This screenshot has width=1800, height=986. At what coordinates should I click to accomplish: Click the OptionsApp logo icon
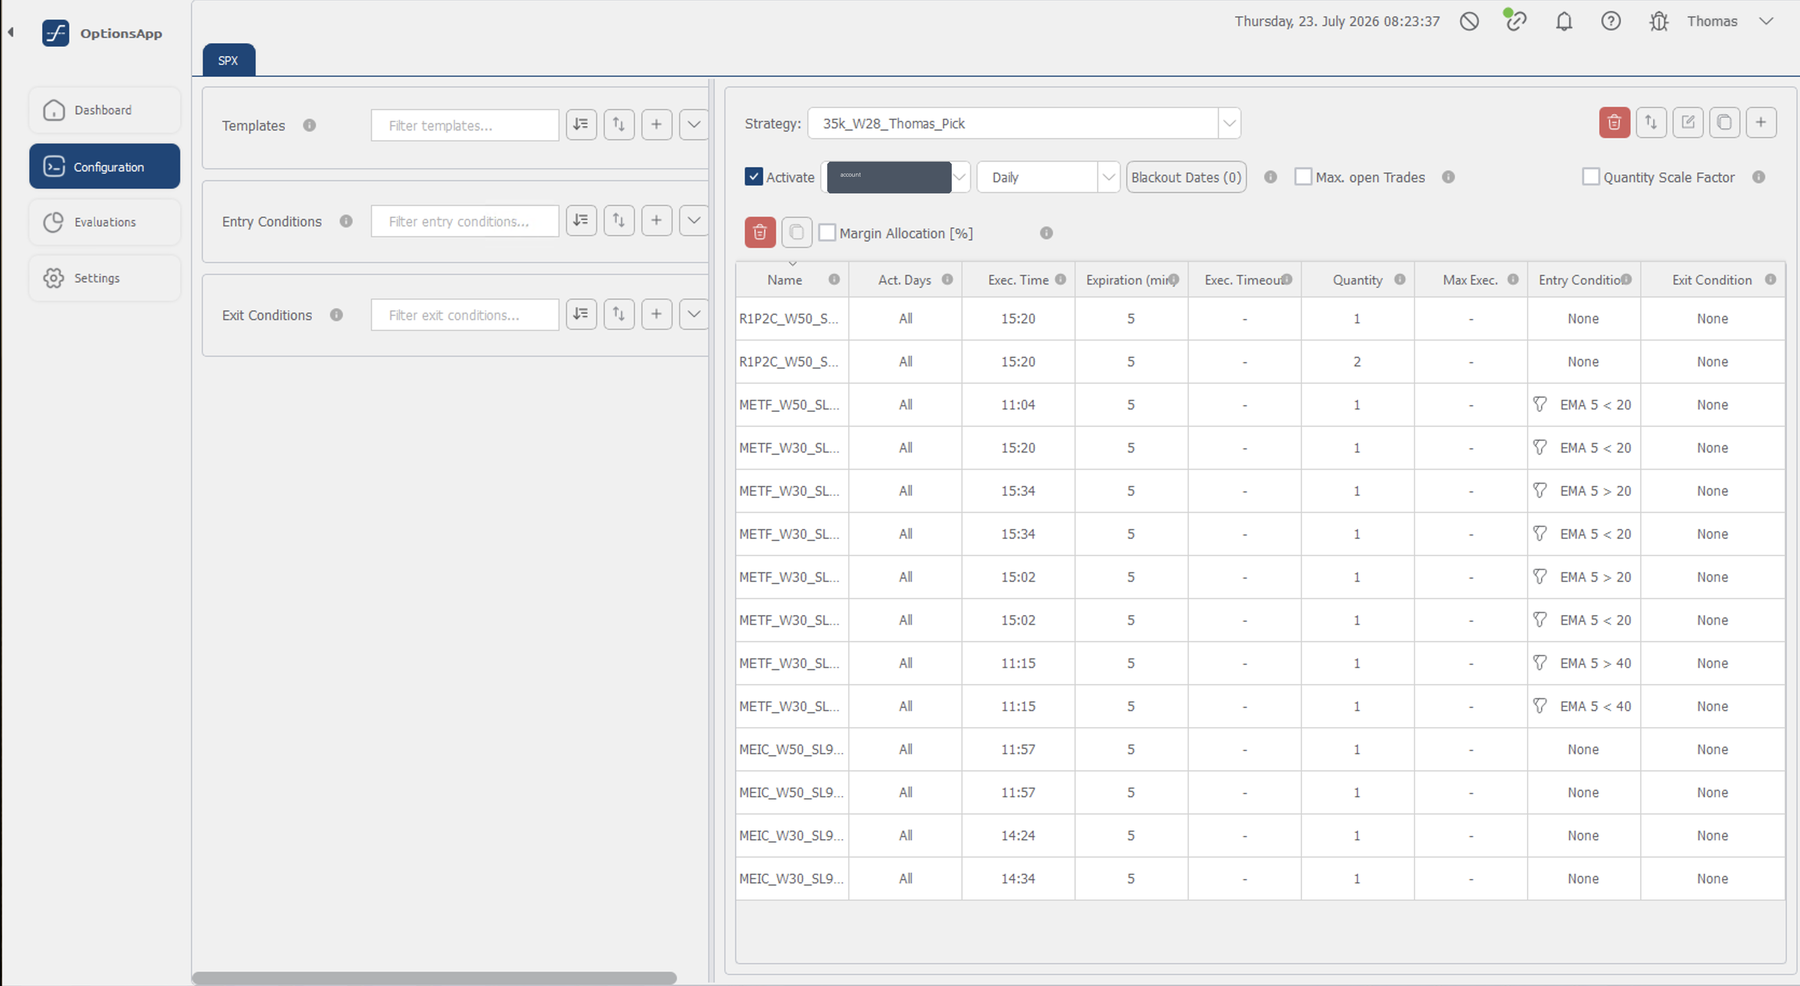coord(56,33)
